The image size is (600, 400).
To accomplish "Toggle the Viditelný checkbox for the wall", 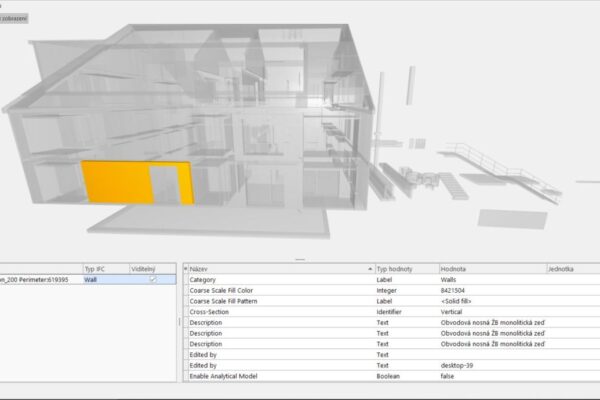I will [152, 280].
